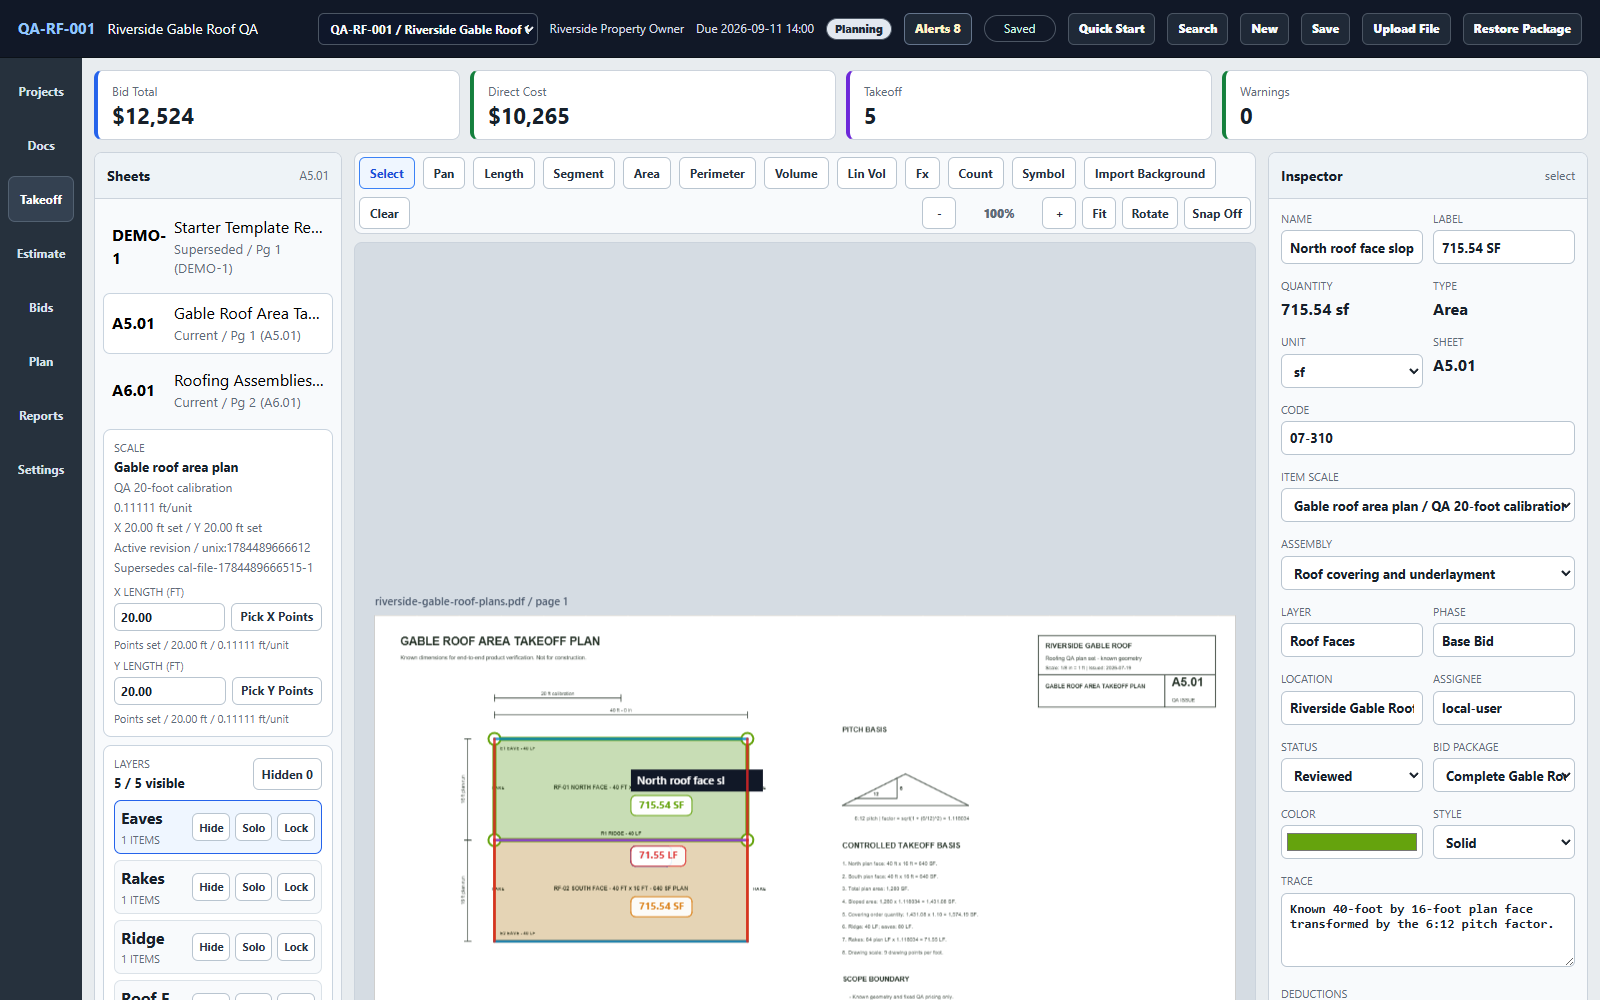The image size is (1600, 1000).
Task: Hide the Rakes layer
Action: tap(211, 887)
